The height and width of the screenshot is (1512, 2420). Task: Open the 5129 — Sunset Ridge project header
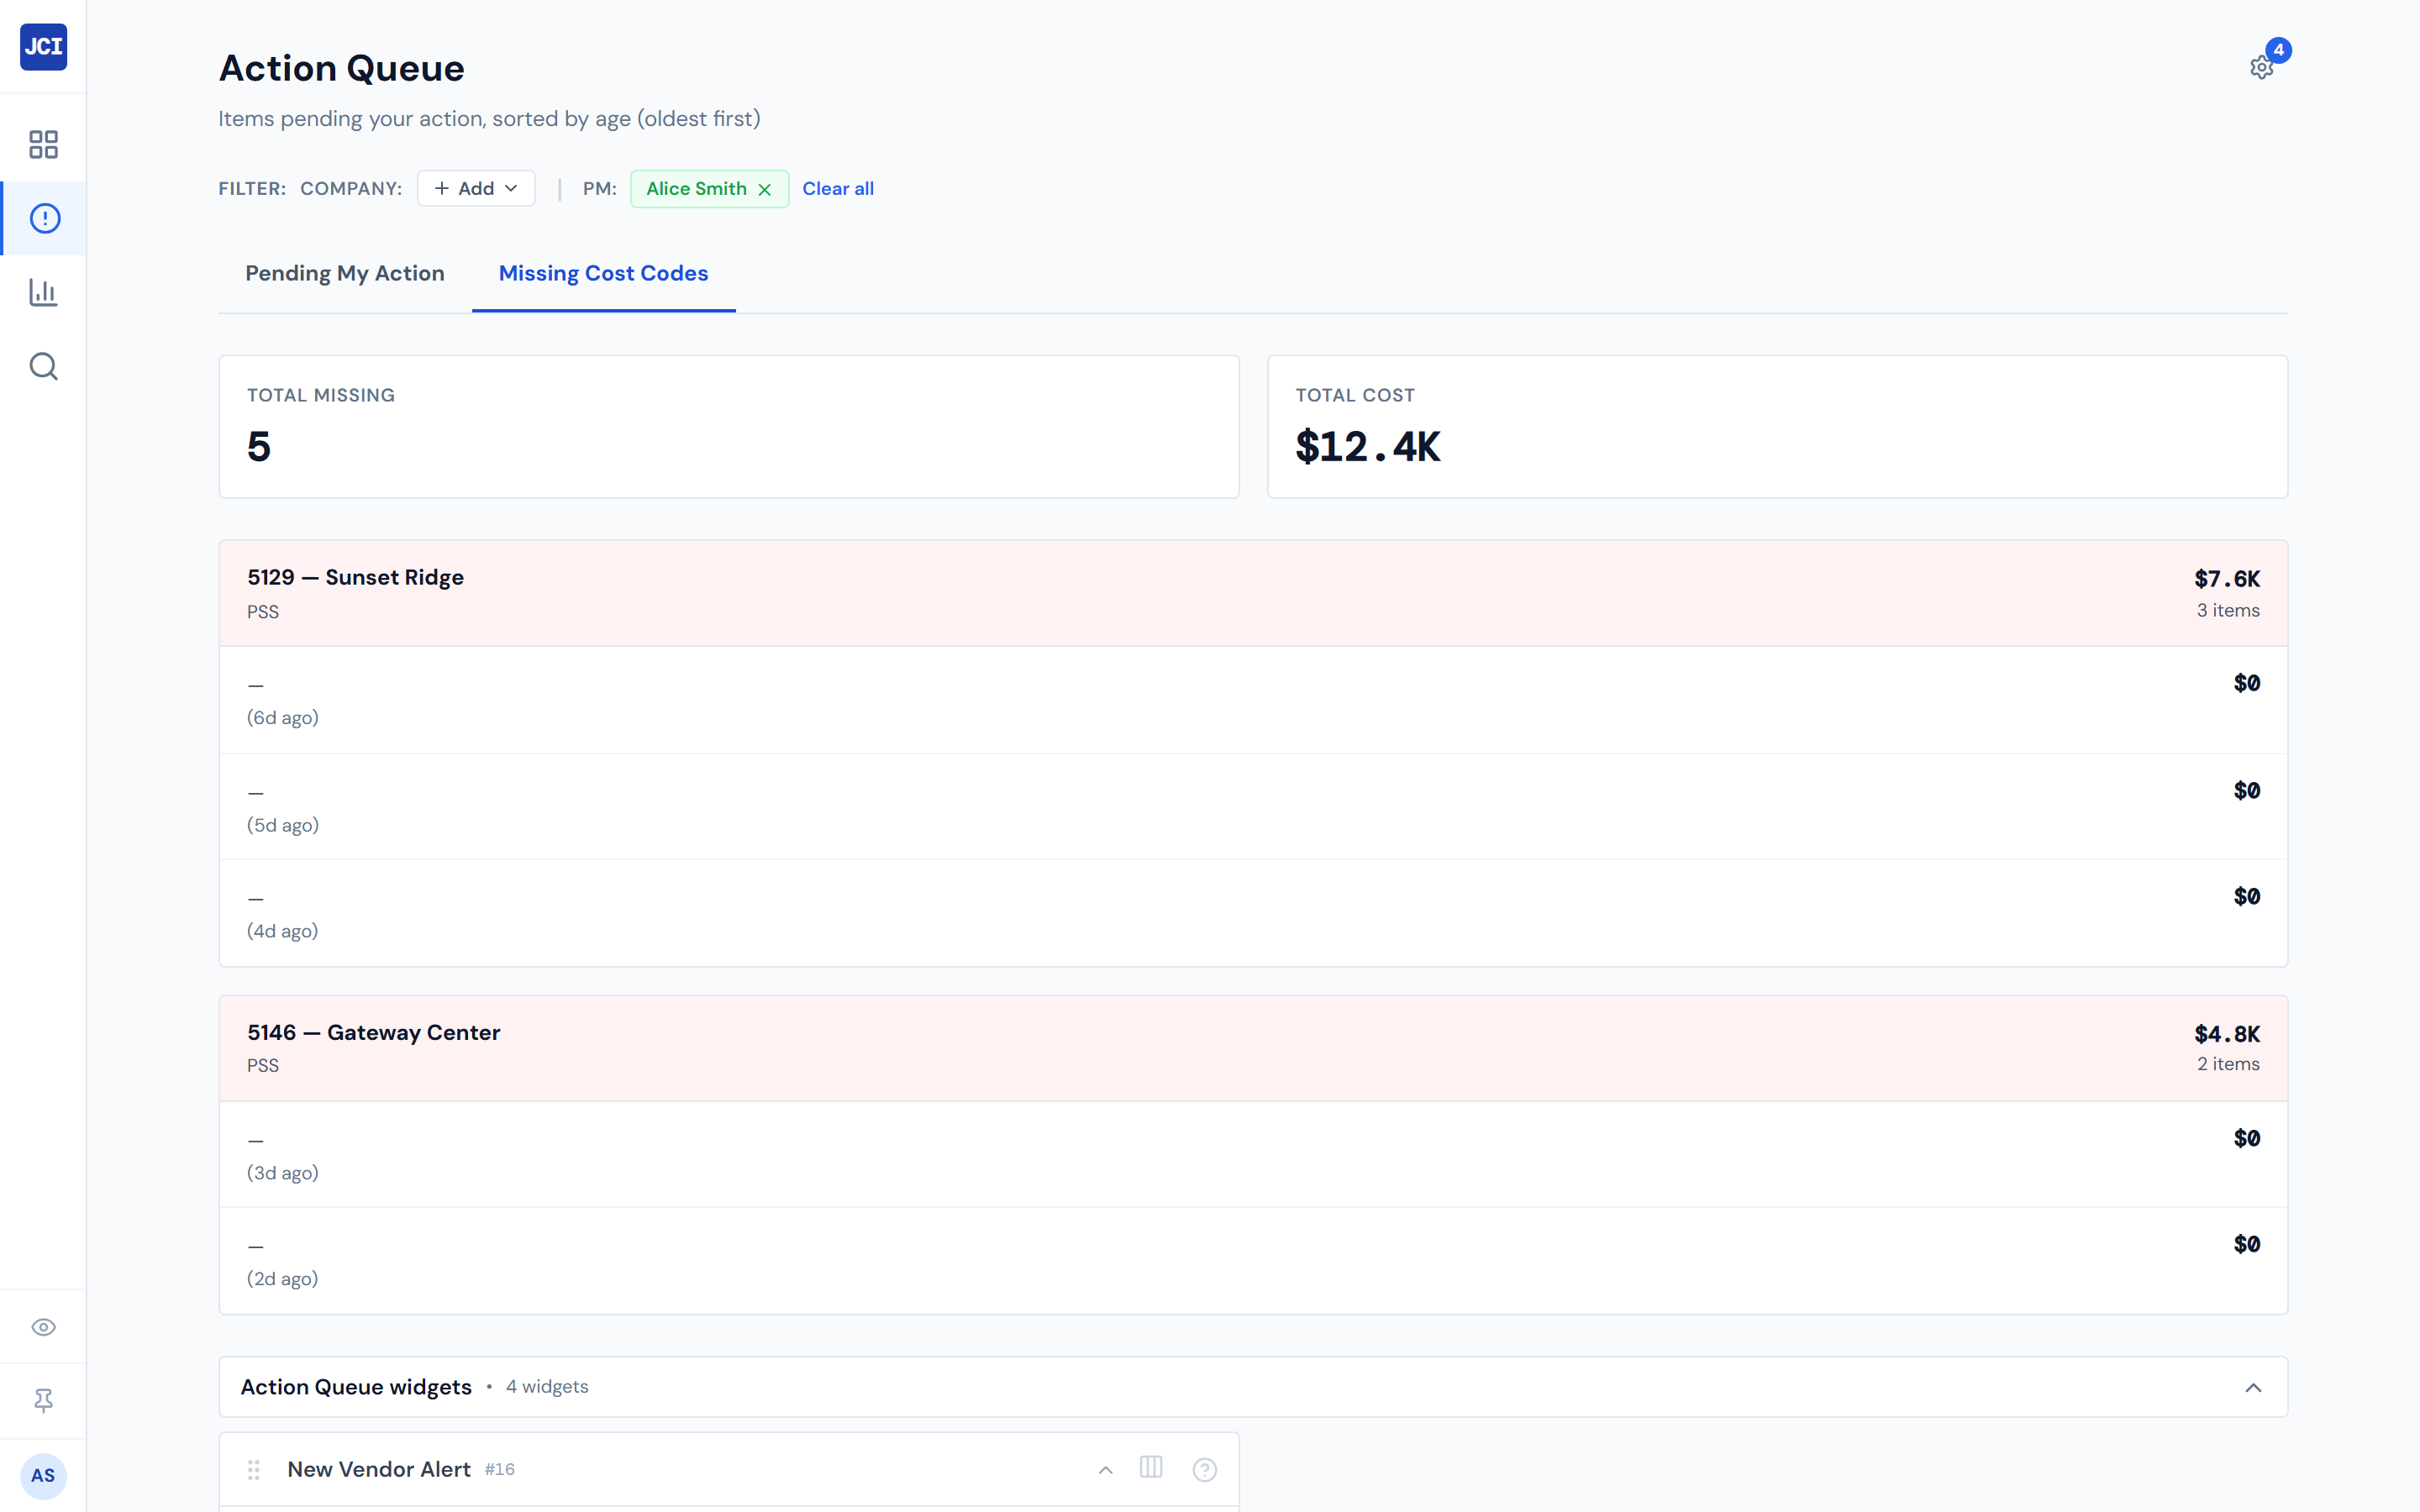tap(355, 577)
